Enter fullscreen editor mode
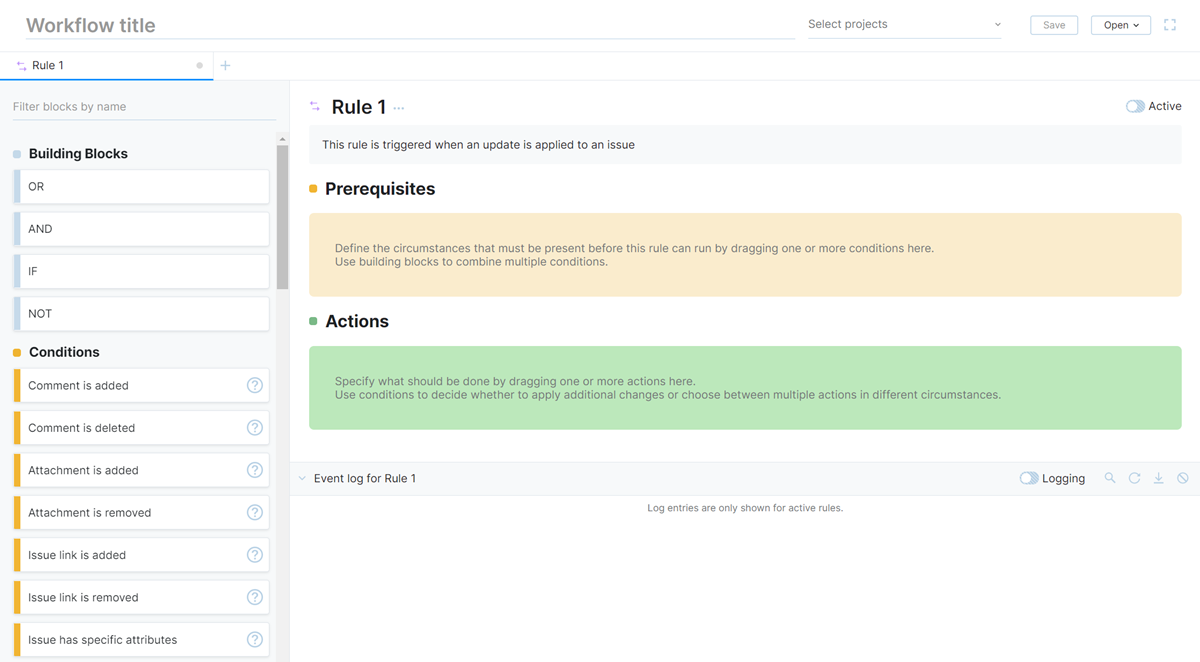This screenshot has width=1200, height=662. (x=1170, y=24)
